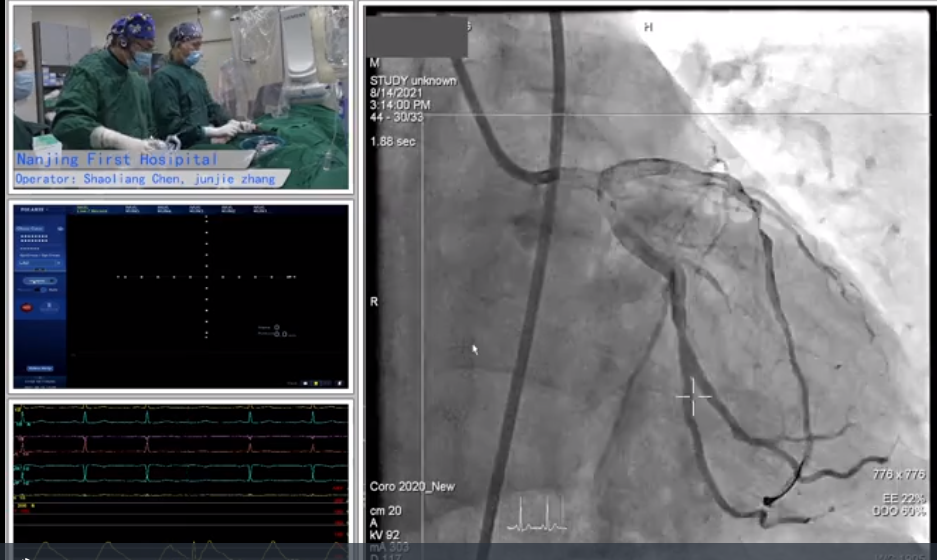This screenshot has width=937, height=560.
Task: Click the 'Coro 2020_New' protocol label
Action: click(x=412, y=486)
